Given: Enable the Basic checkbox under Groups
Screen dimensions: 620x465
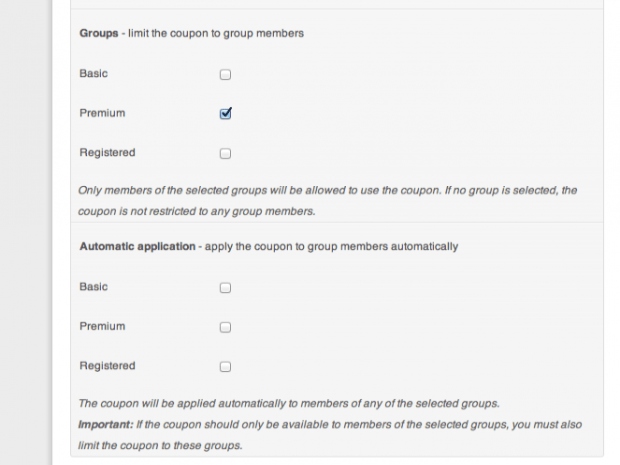Looking at the screenshot, I should click(x=225, y=74).
